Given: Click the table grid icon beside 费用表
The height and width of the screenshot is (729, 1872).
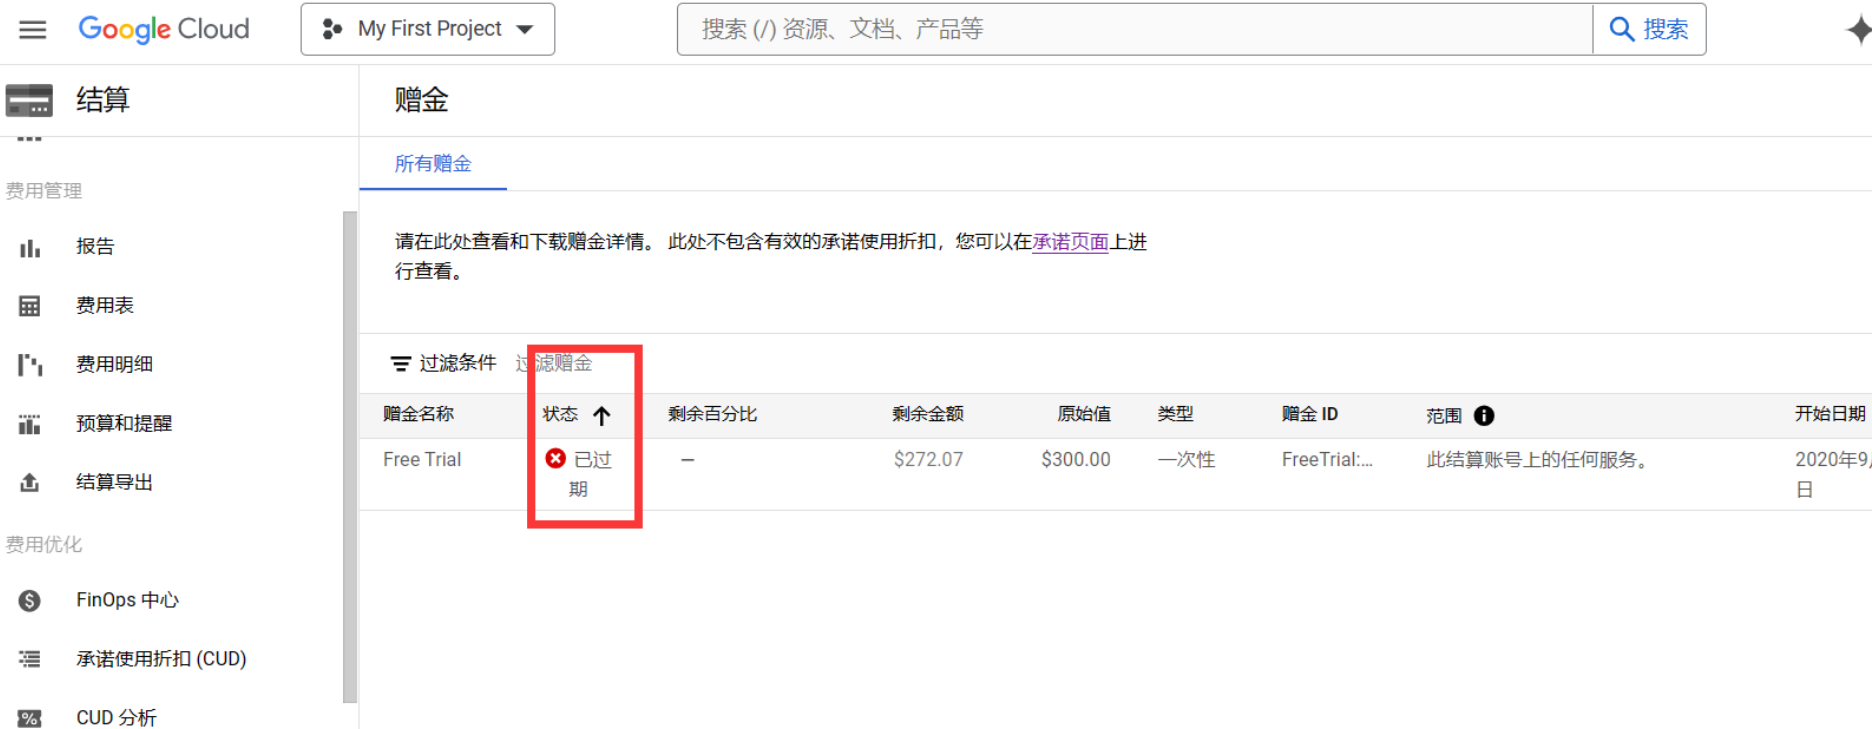Looking at the screenshot, I should point(30,306).
